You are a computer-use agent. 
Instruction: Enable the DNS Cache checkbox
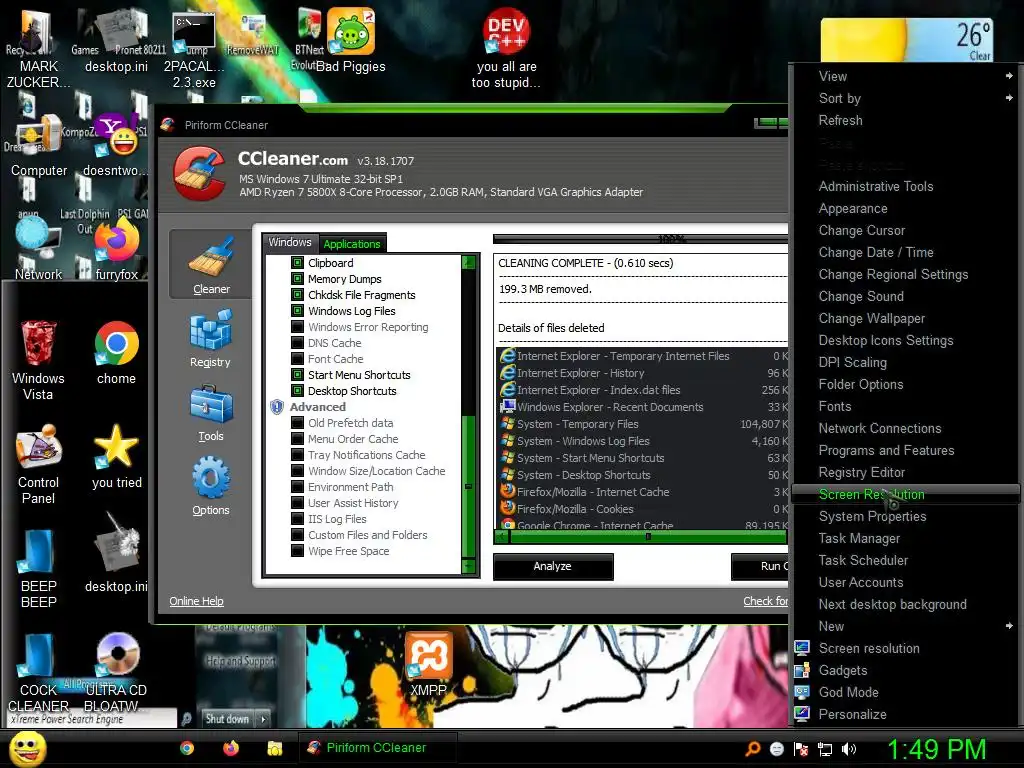(297, 343)
